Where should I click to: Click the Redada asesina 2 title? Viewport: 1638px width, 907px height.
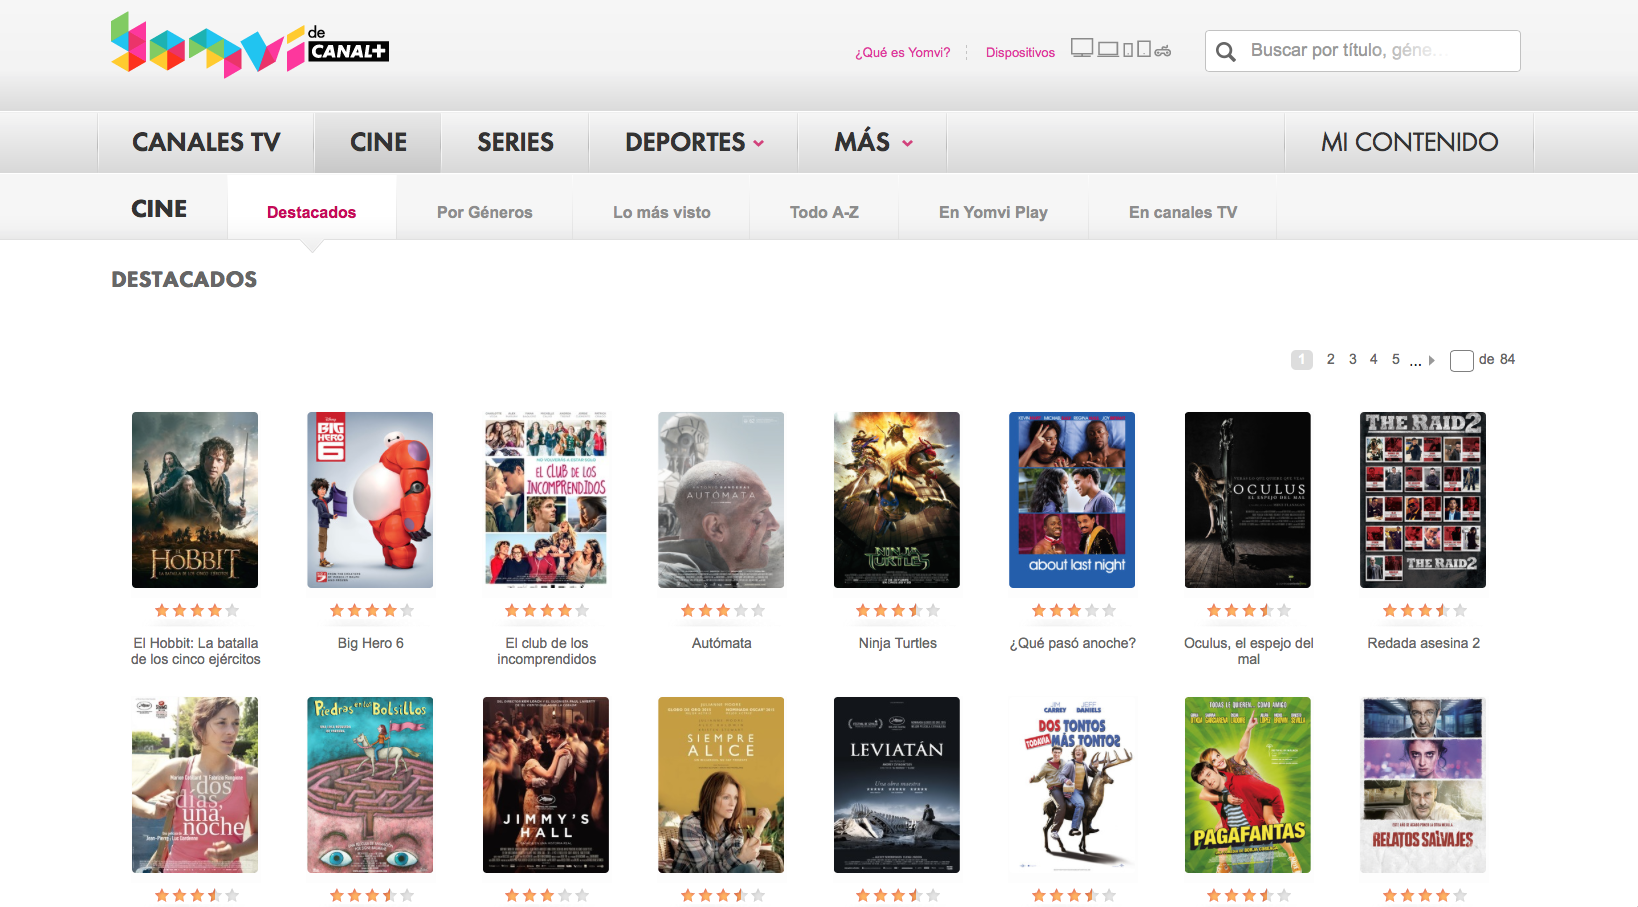tap(1424, 643)
